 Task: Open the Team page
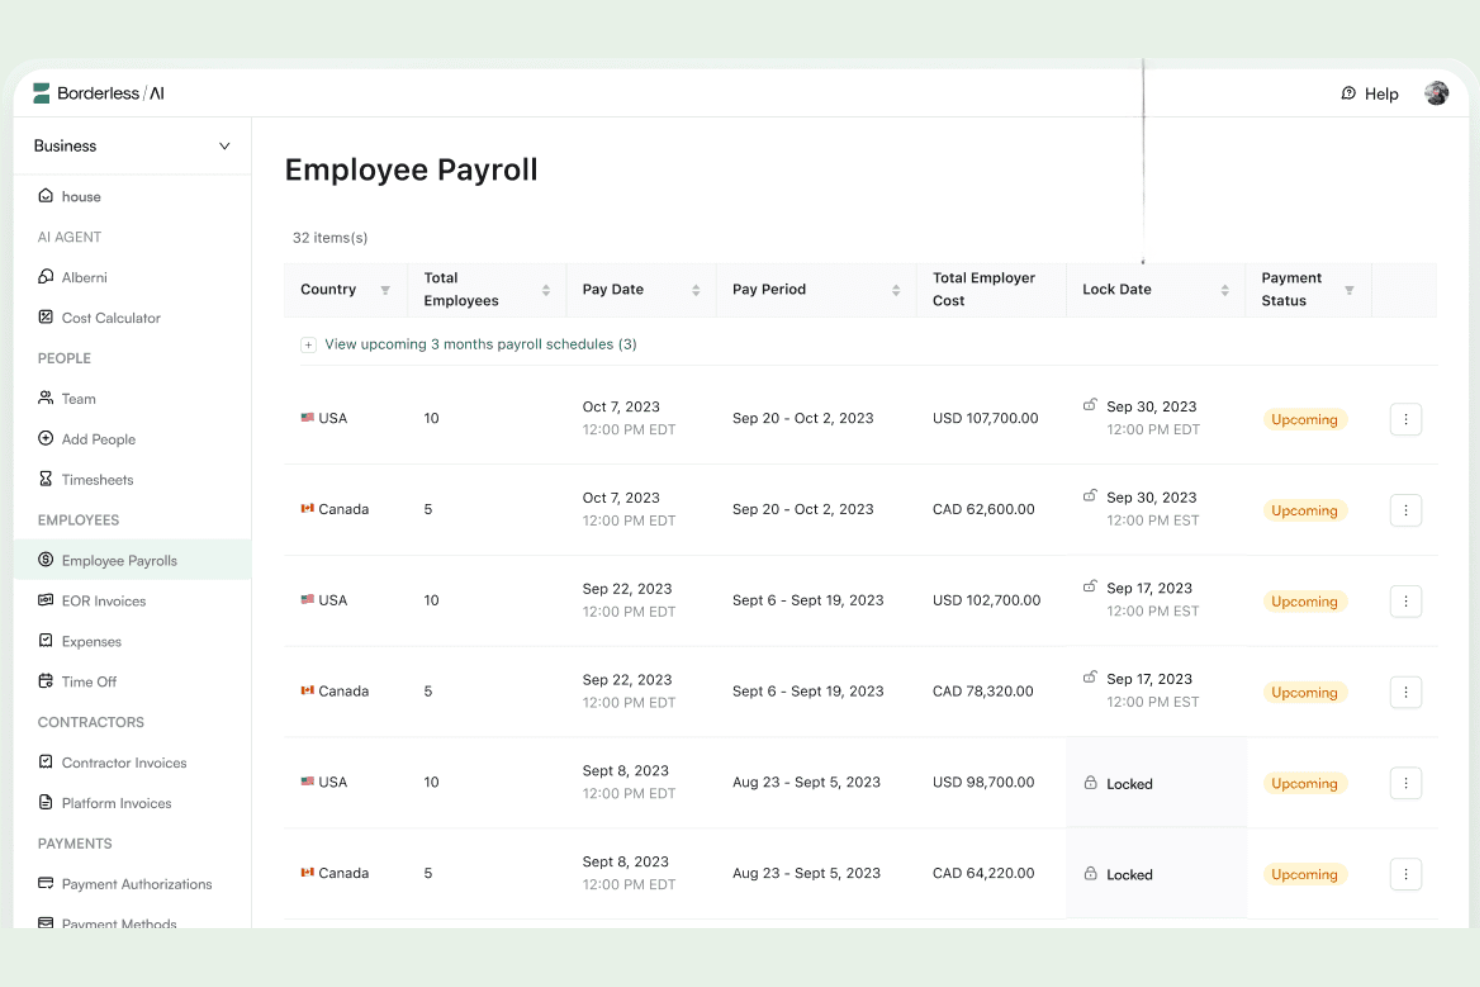pos(79,398)
